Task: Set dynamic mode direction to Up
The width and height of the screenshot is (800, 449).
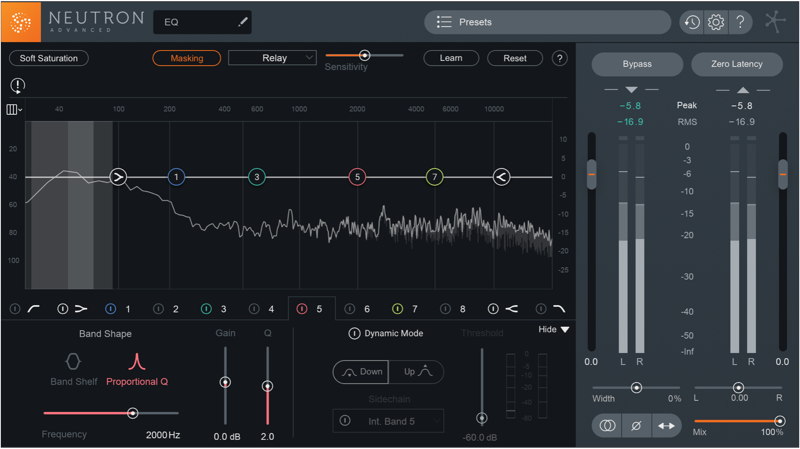Action: [416, 372]
